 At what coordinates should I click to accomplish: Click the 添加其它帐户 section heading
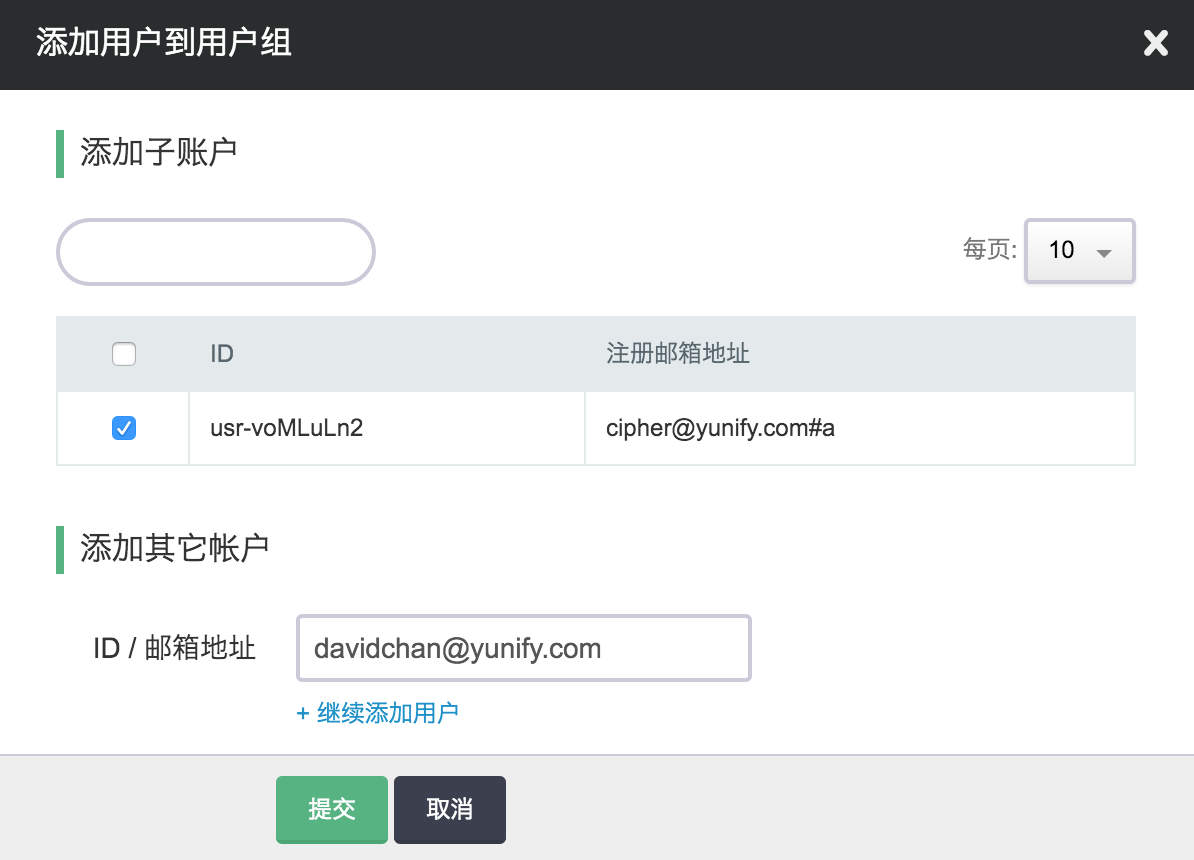click(x=174, y=548)
